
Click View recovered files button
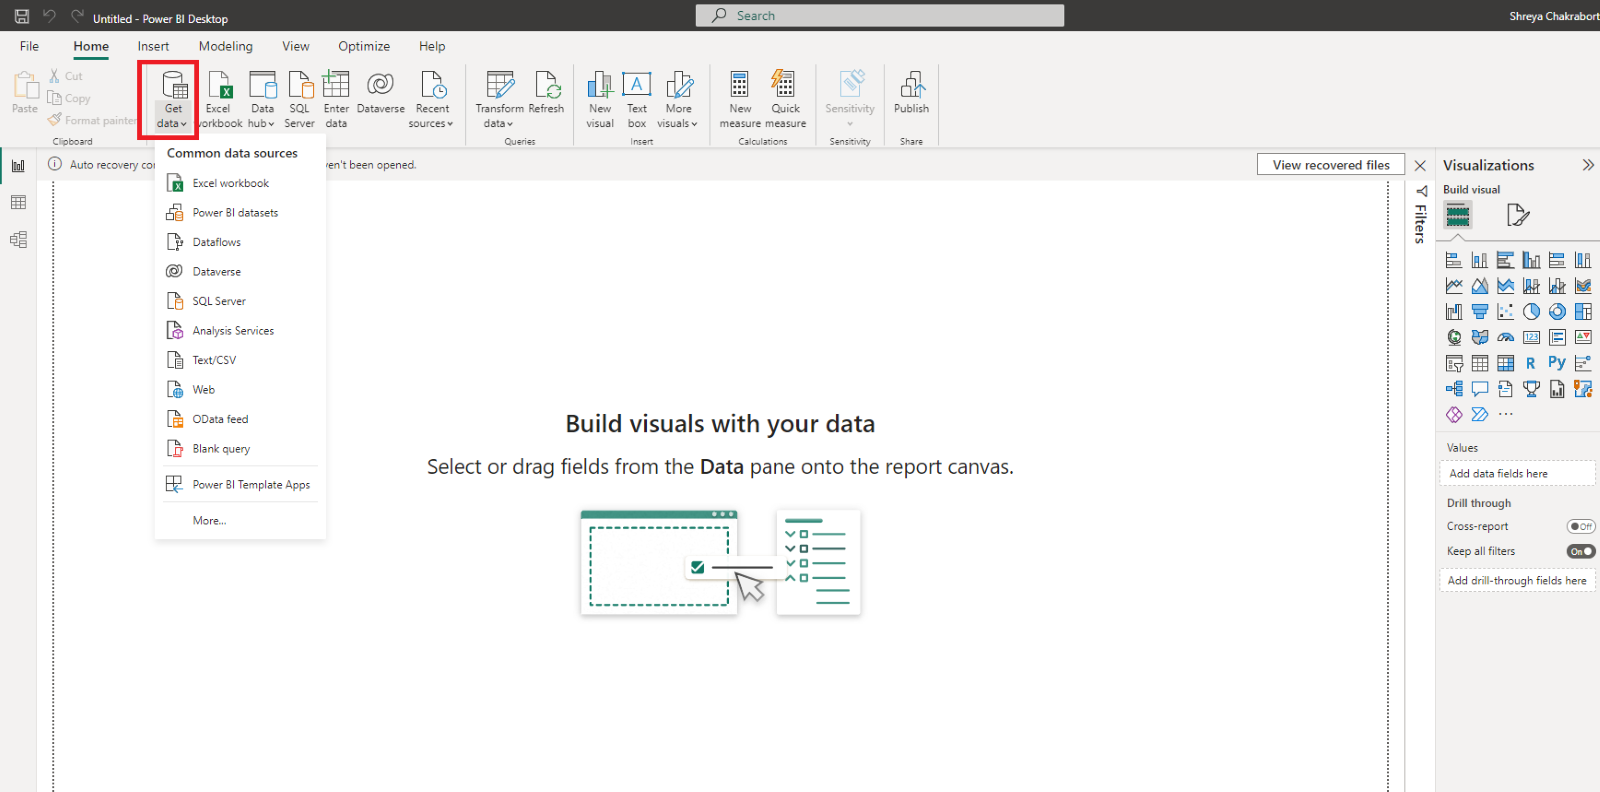click(x=1330, y=165)
